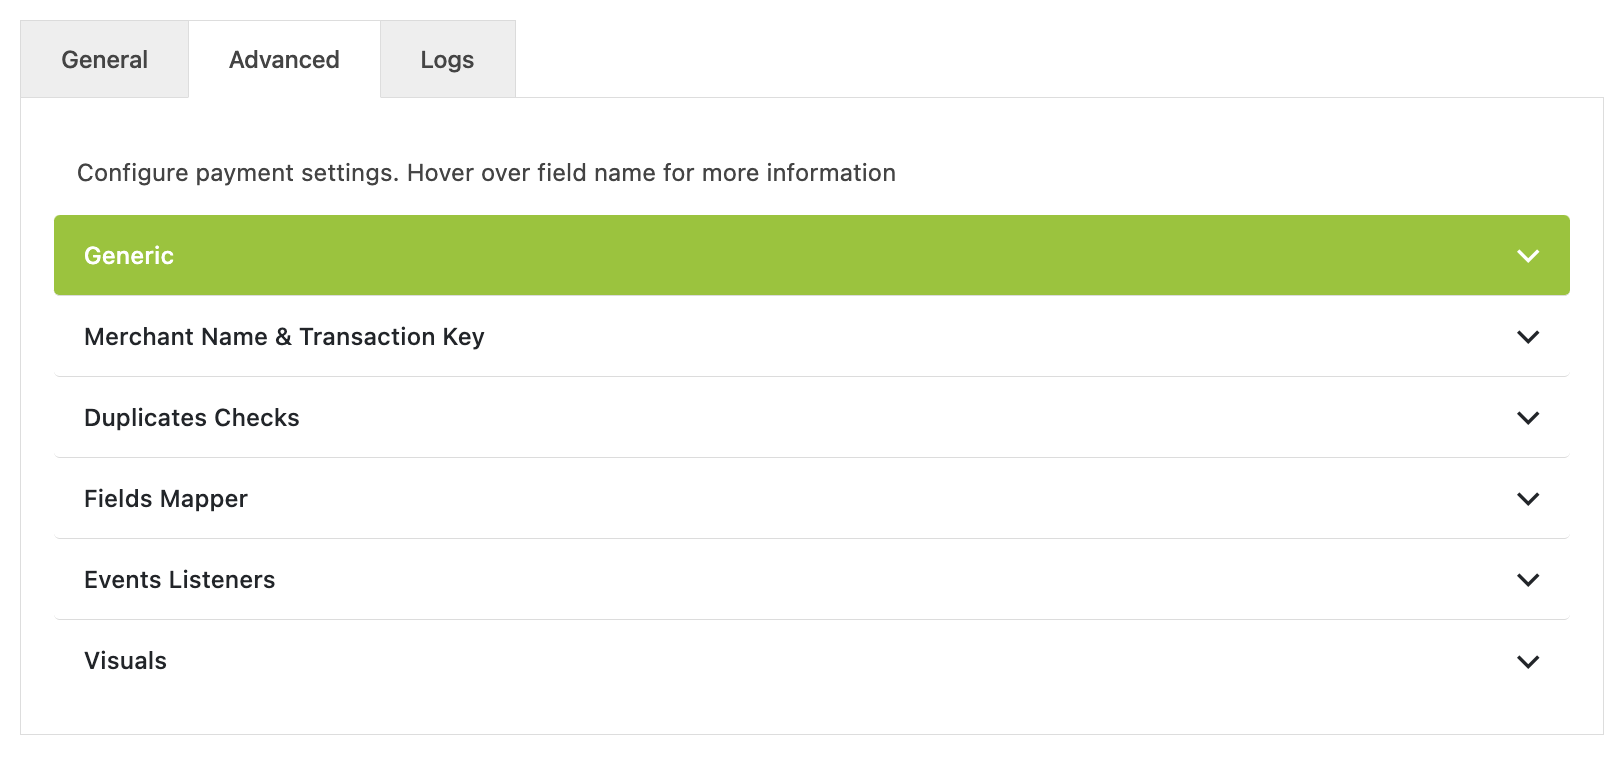Open the Logs tab

click(x=447, y=60)
